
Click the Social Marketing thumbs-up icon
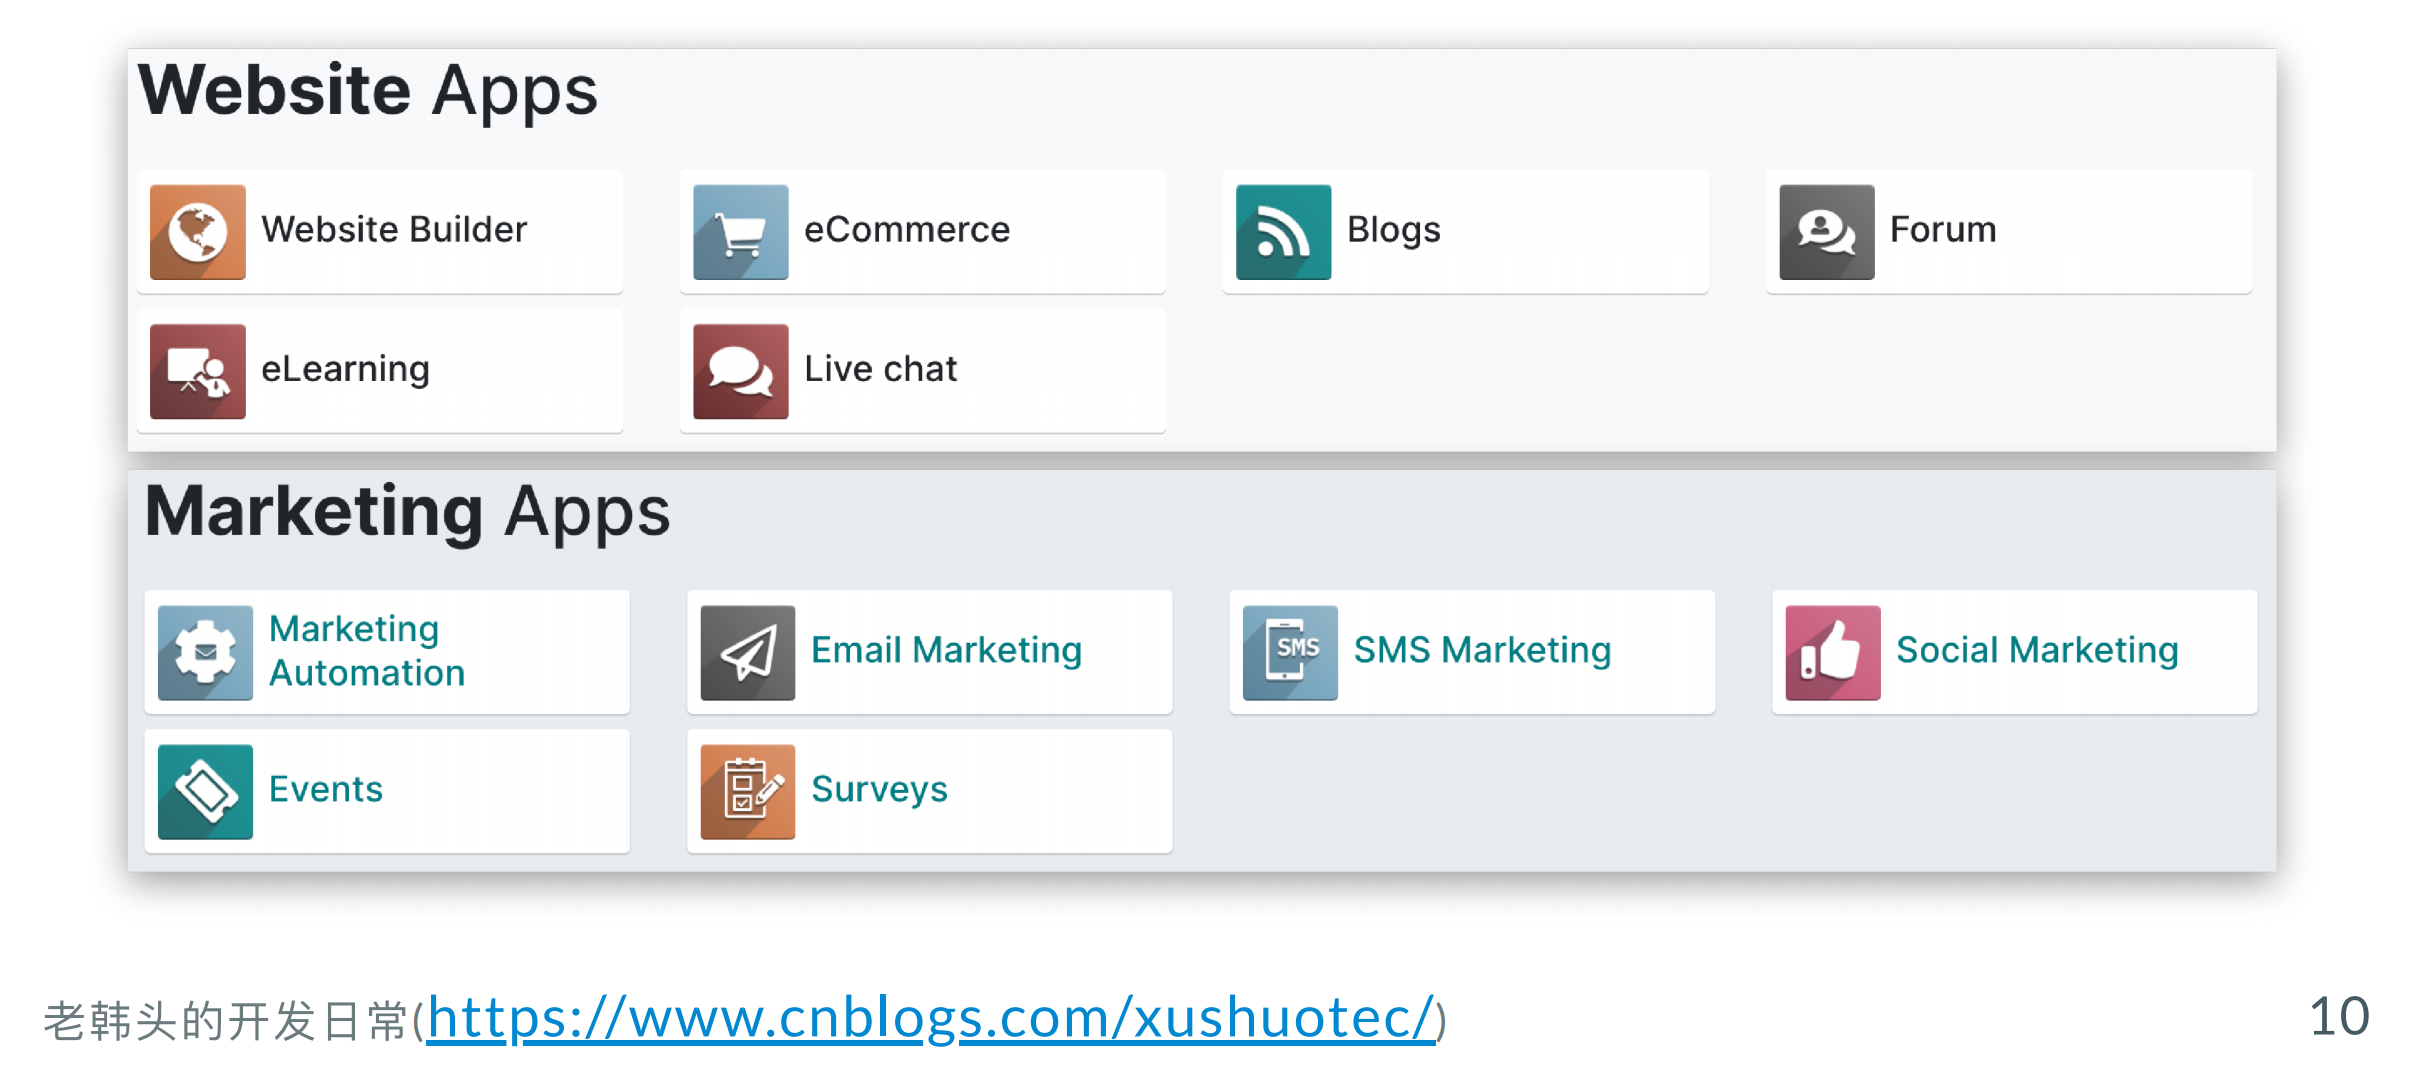[x=1832, y=652]
